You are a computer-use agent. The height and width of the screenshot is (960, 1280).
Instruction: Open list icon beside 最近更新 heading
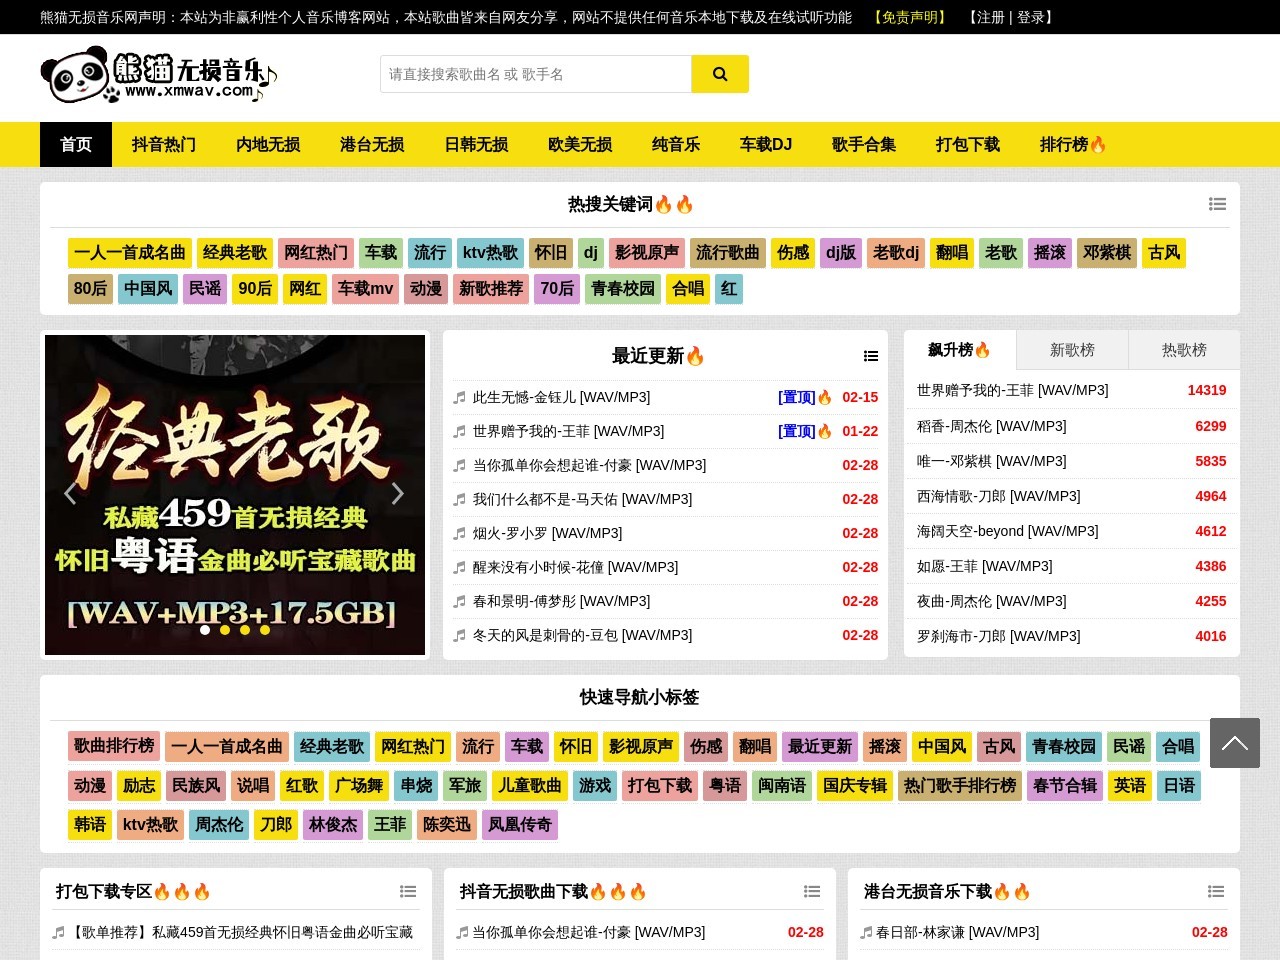click(871, 356)
